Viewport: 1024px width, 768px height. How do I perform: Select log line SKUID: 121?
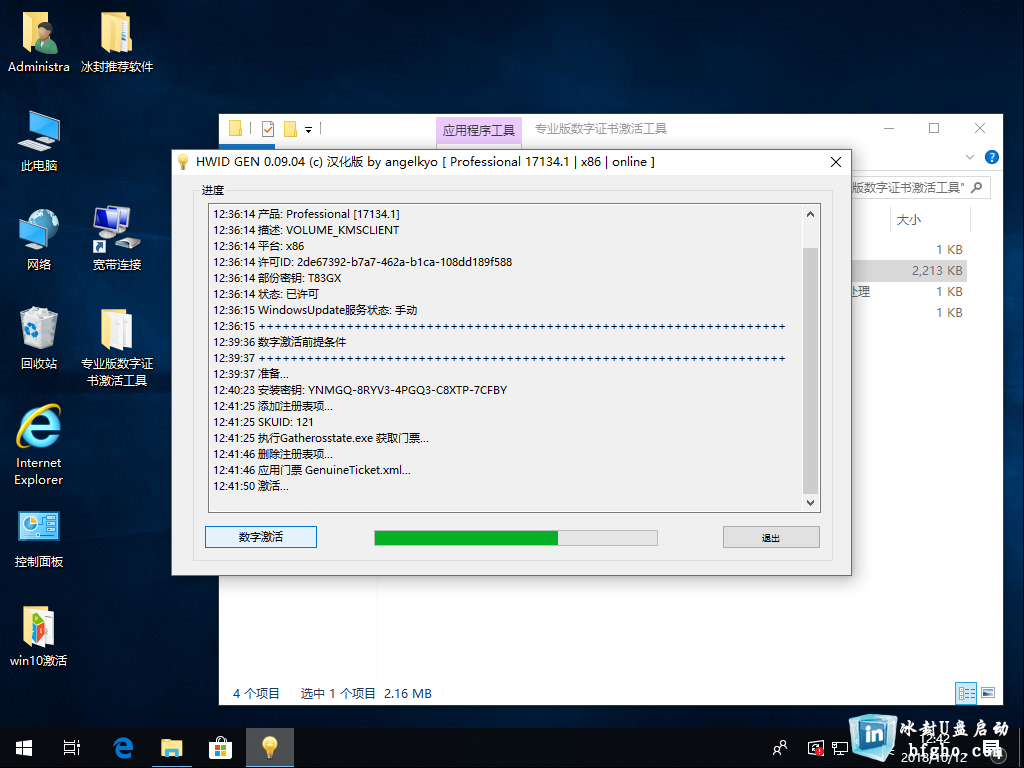point(263,422)
